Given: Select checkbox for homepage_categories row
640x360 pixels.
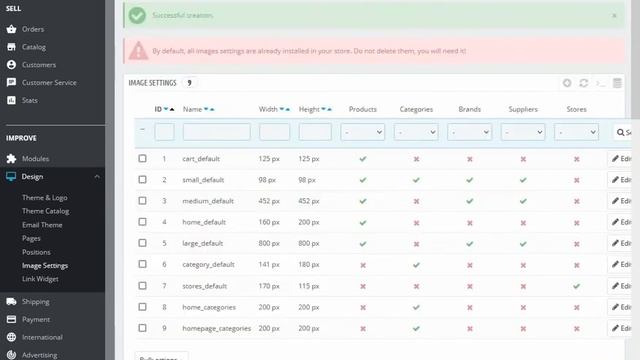Looking at the screenshot, I should pyautogui.click(x=142, y=328).
